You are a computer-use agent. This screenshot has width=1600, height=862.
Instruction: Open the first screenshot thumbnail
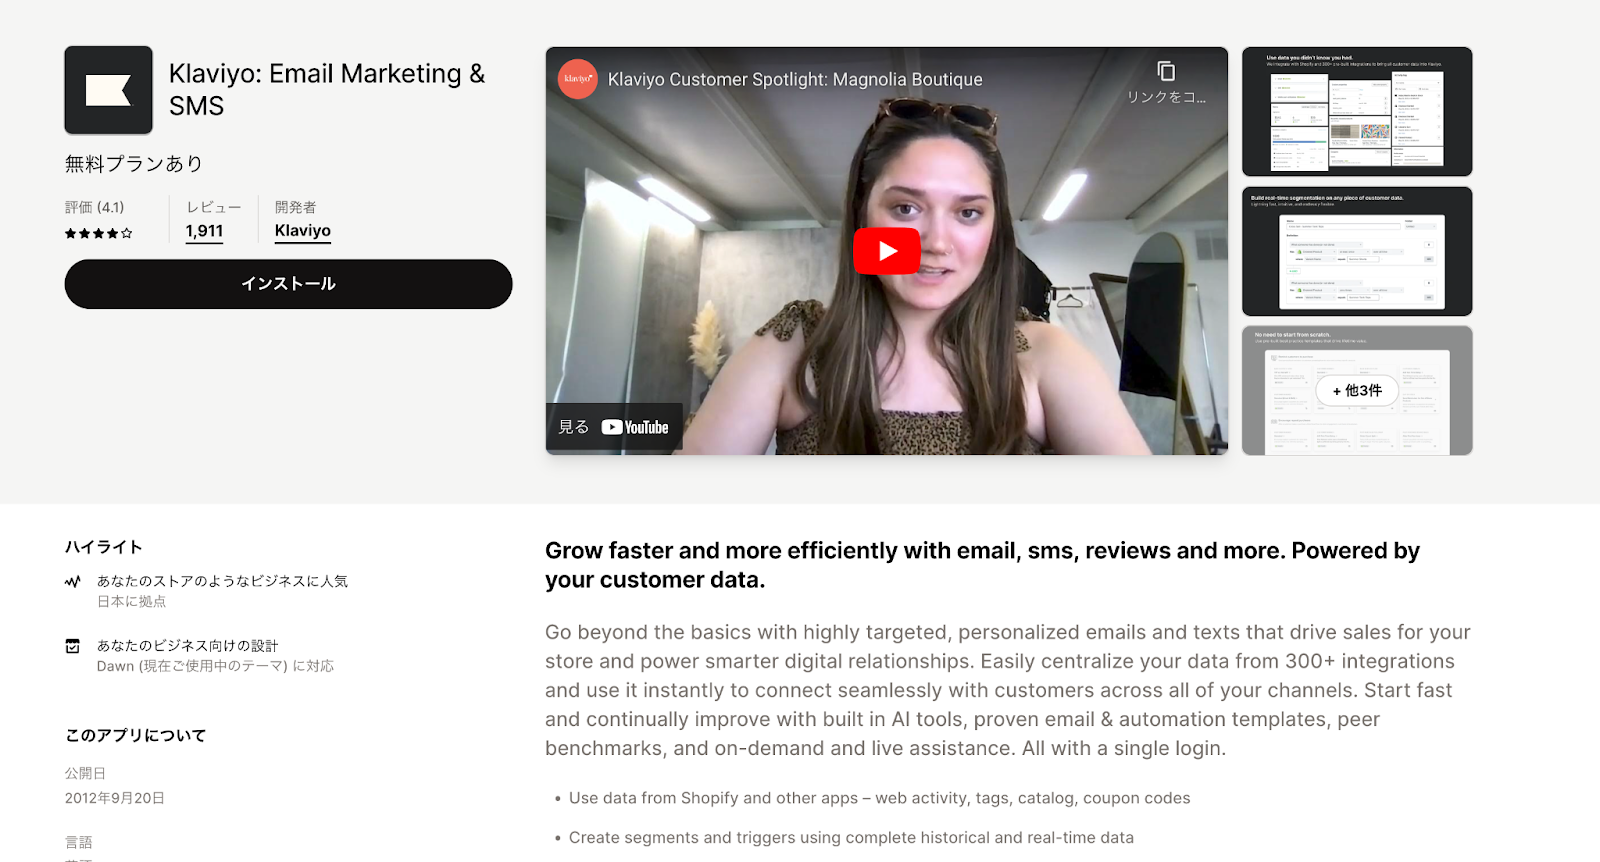click(1357, 111)
